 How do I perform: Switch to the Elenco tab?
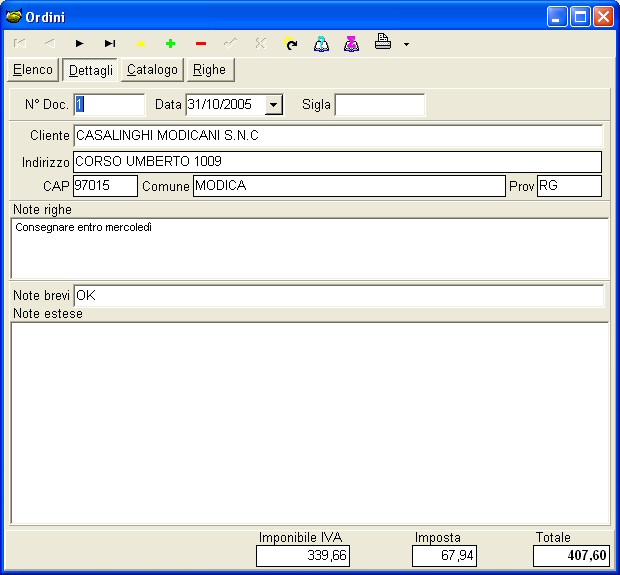(33, 70)
